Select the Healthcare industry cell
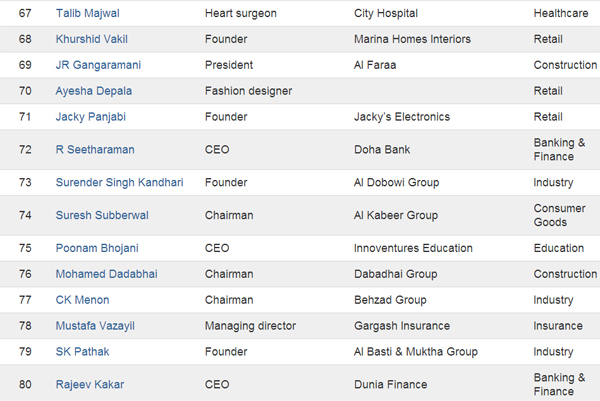 (x=564, y=13)
